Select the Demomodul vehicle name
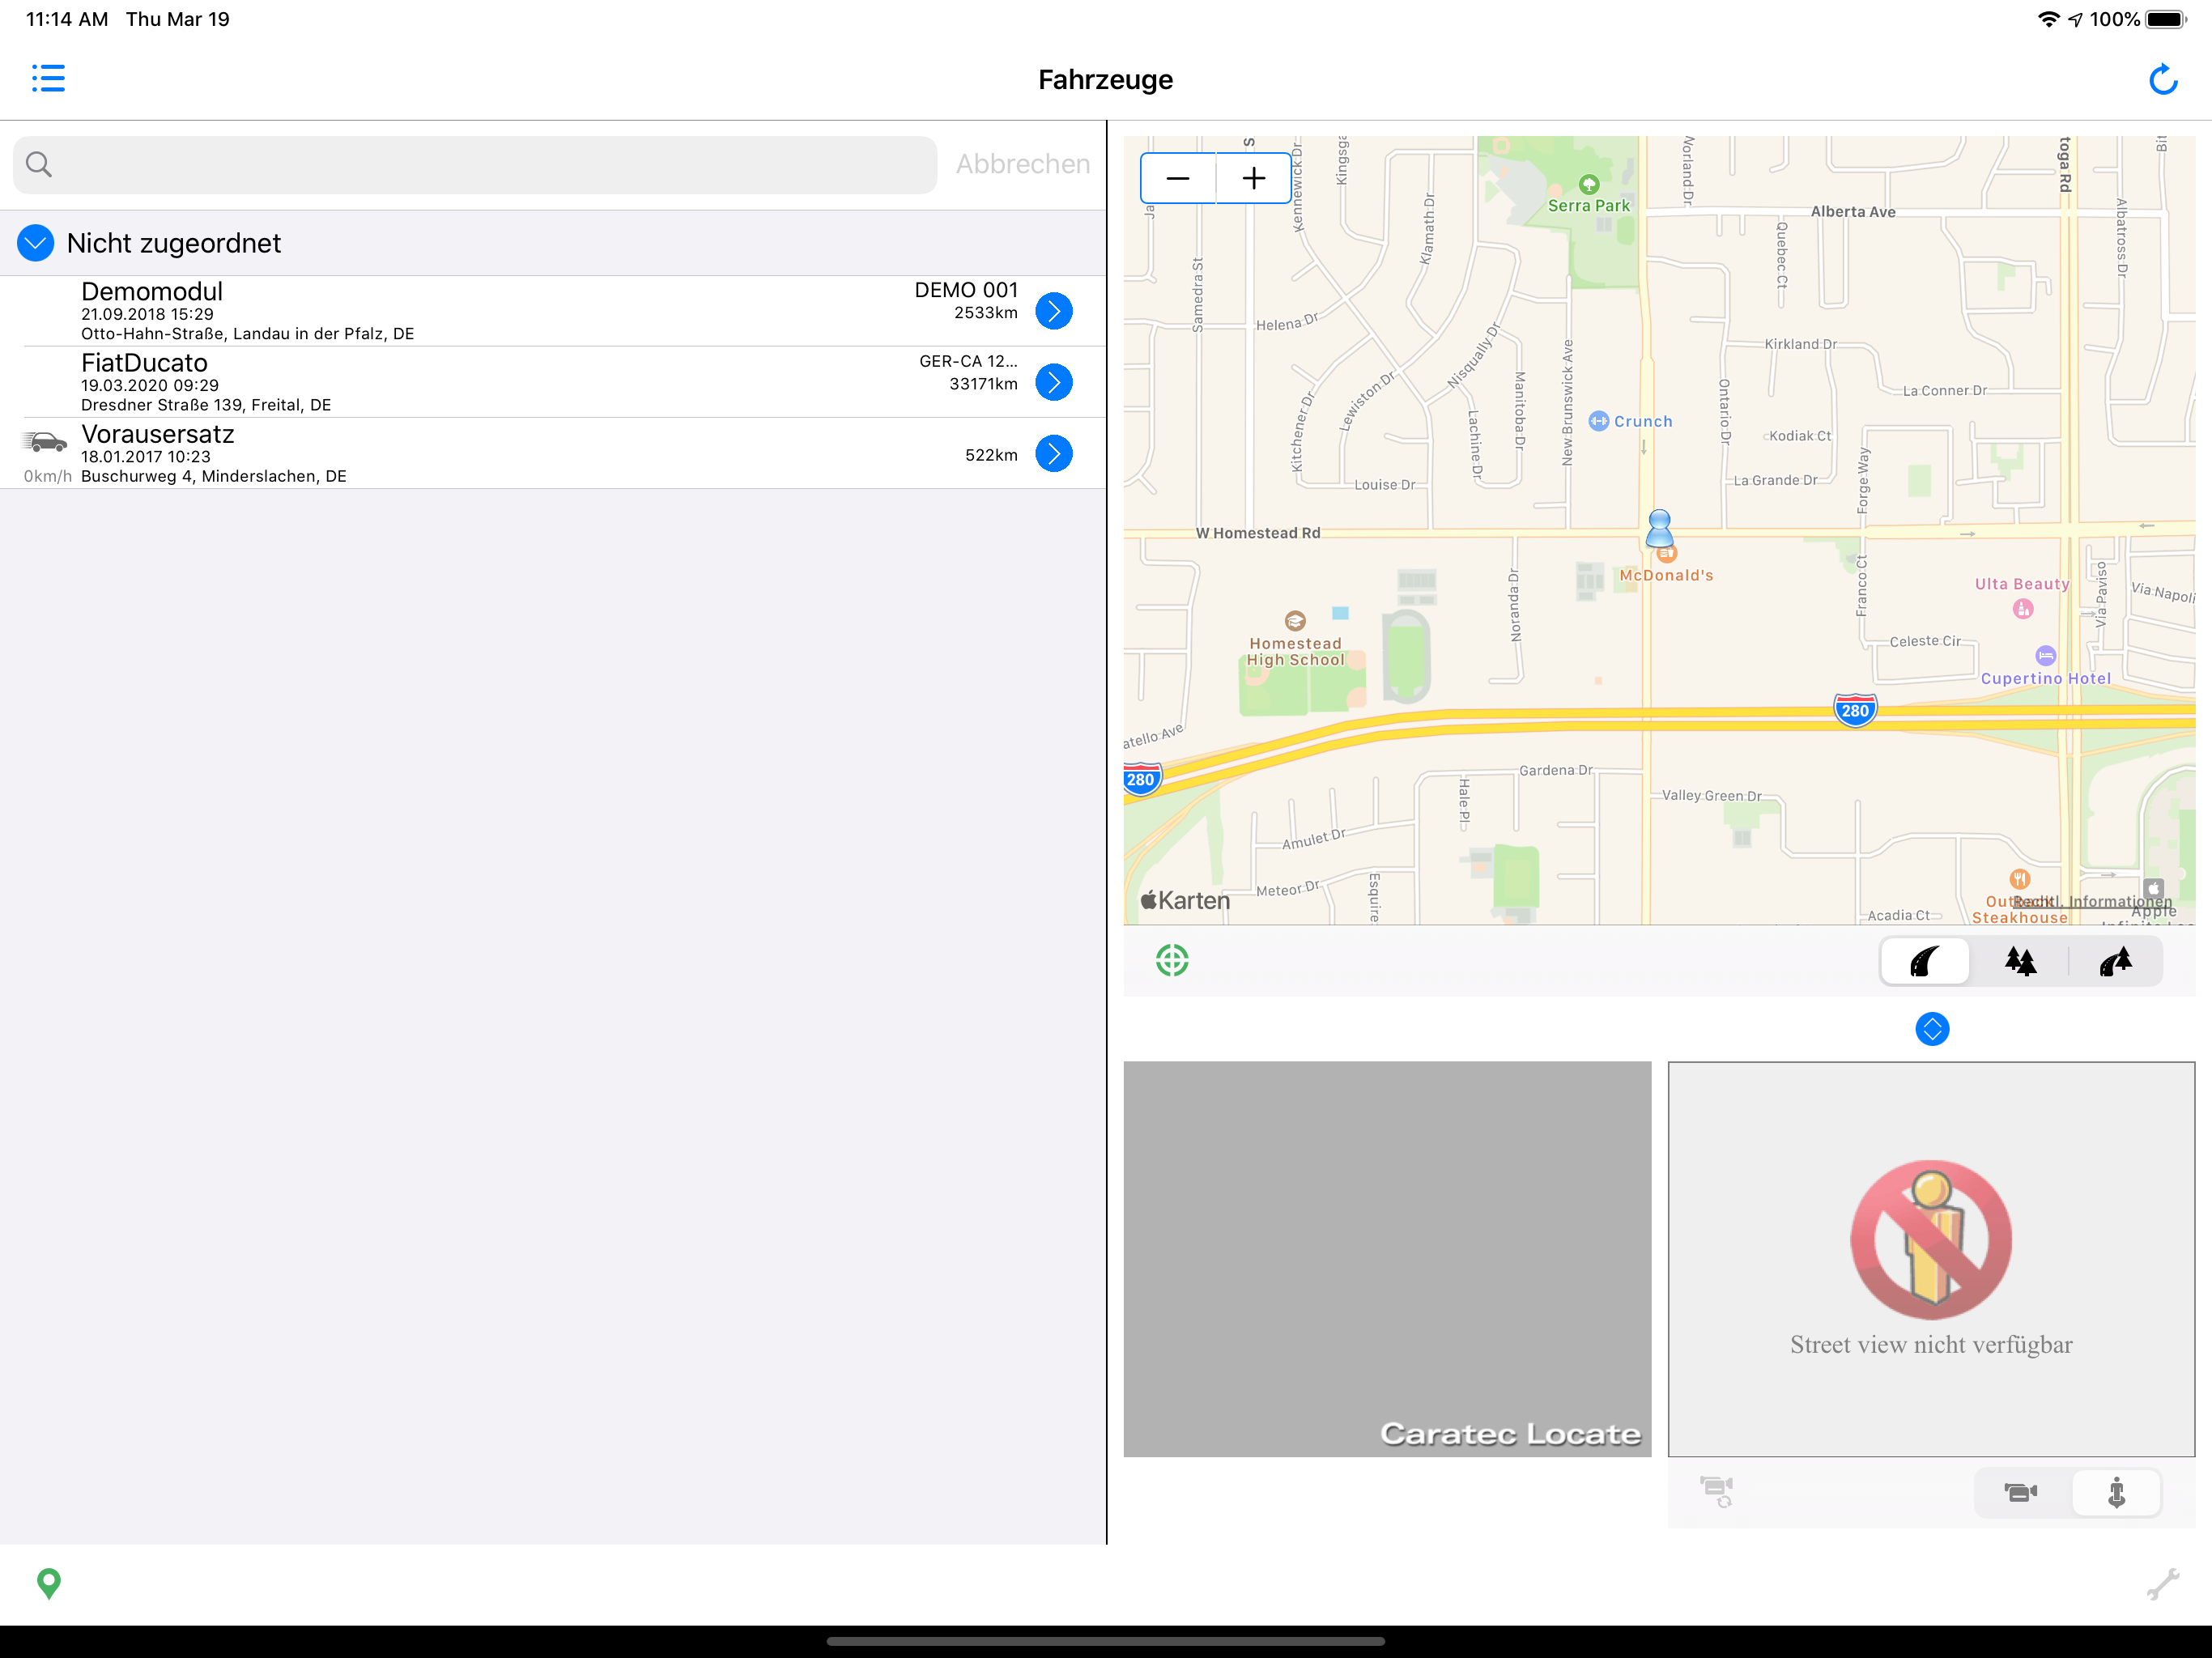Viewport: 2212px width, 1658px height. point(152,291)
